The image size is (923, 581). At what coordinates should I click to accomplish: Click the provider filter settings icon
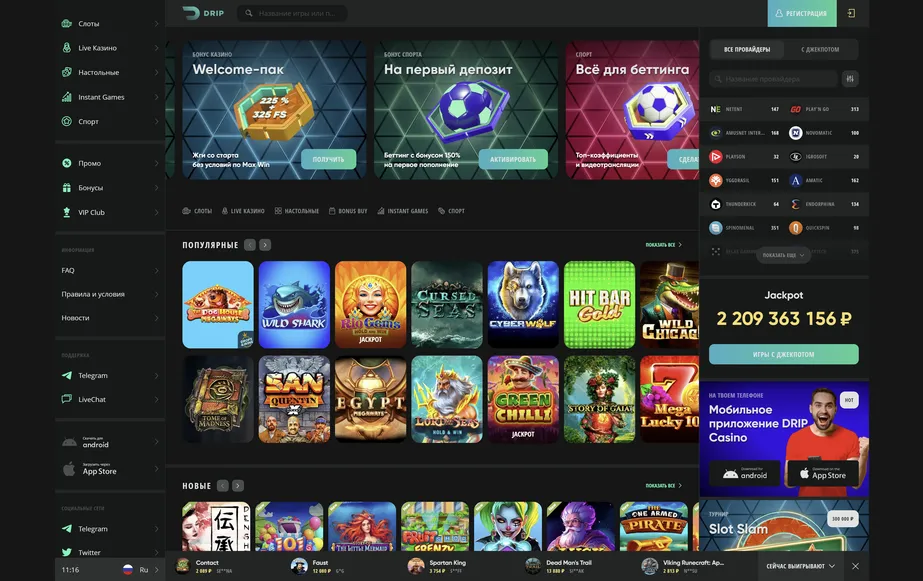(x=850, y=78)
